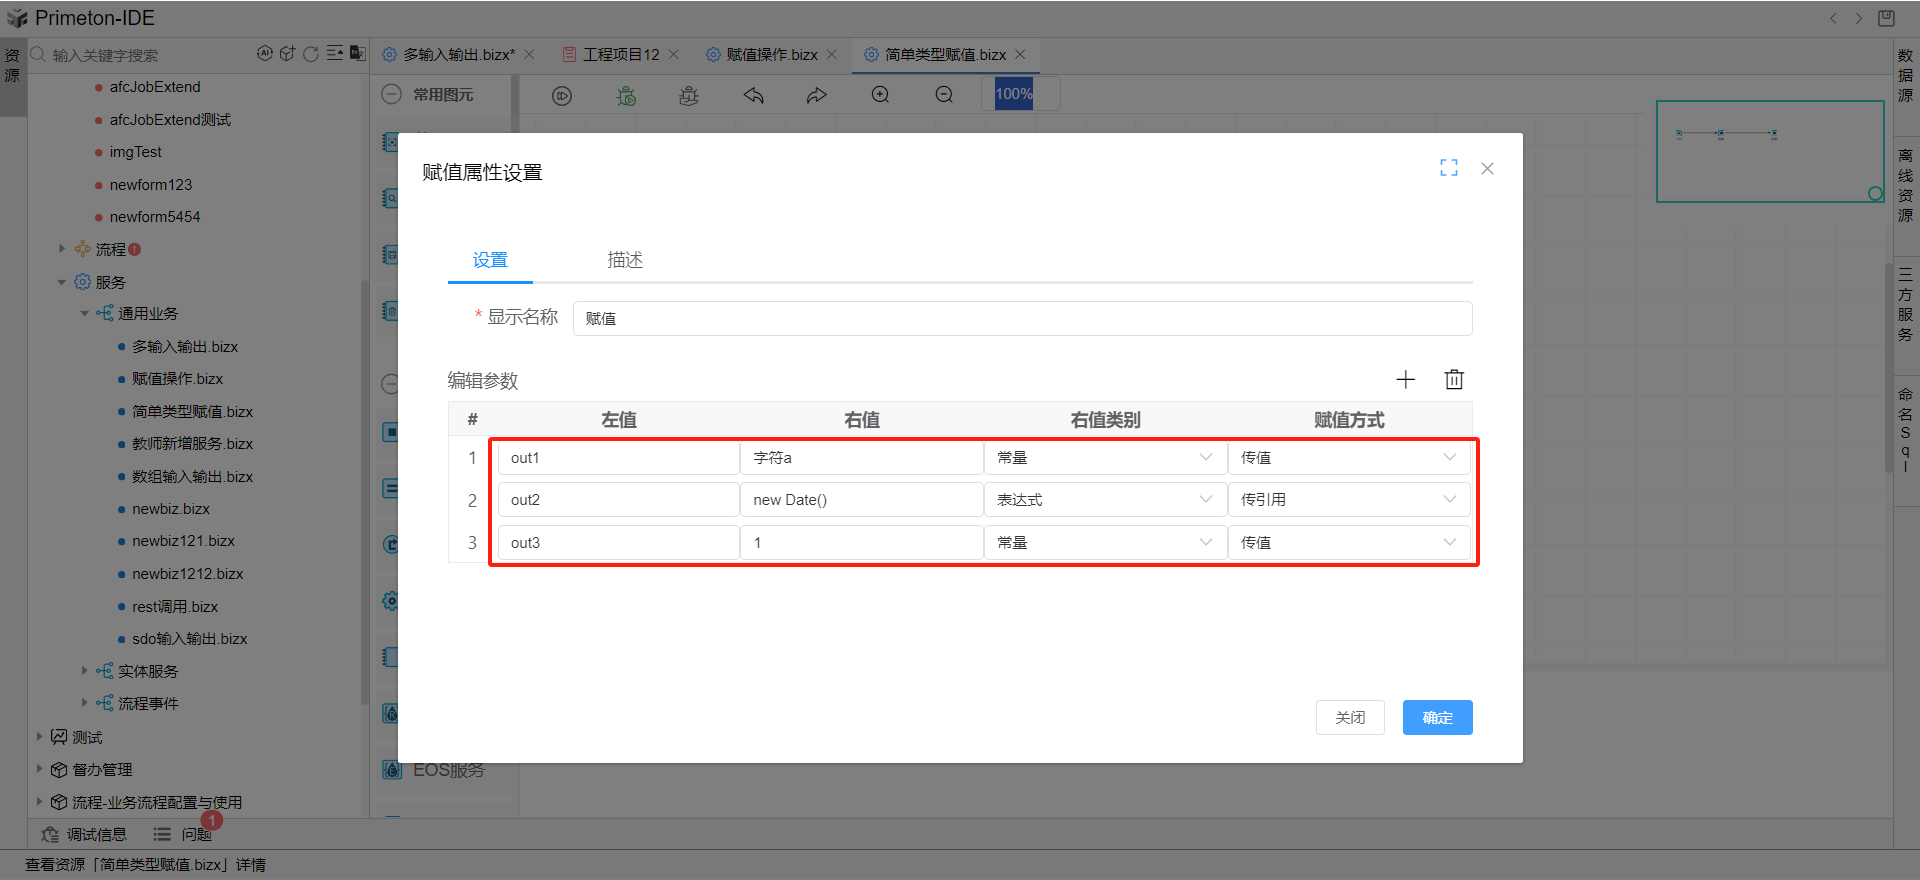This screenshot has height=880, width=1920.
Task: Switch to the 描述 tab
Action: [625, 260]
